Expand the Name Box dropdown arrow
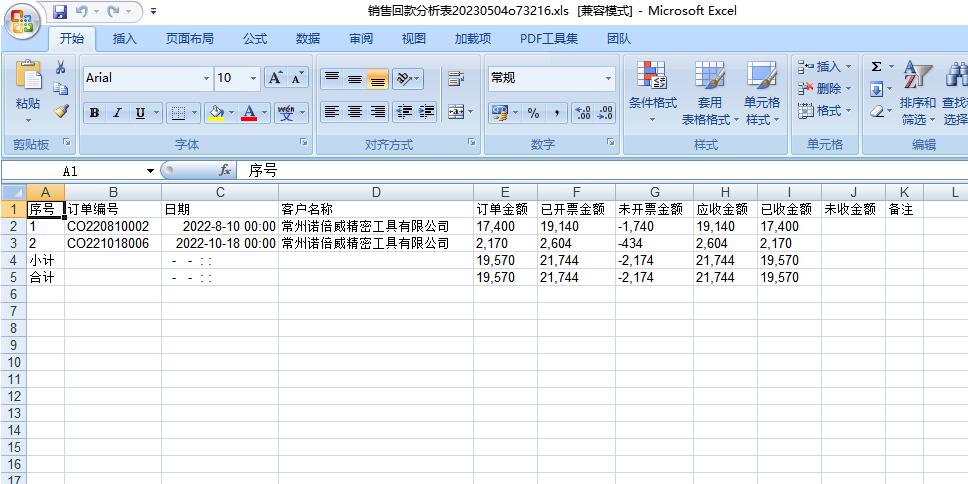 [150, 171]
